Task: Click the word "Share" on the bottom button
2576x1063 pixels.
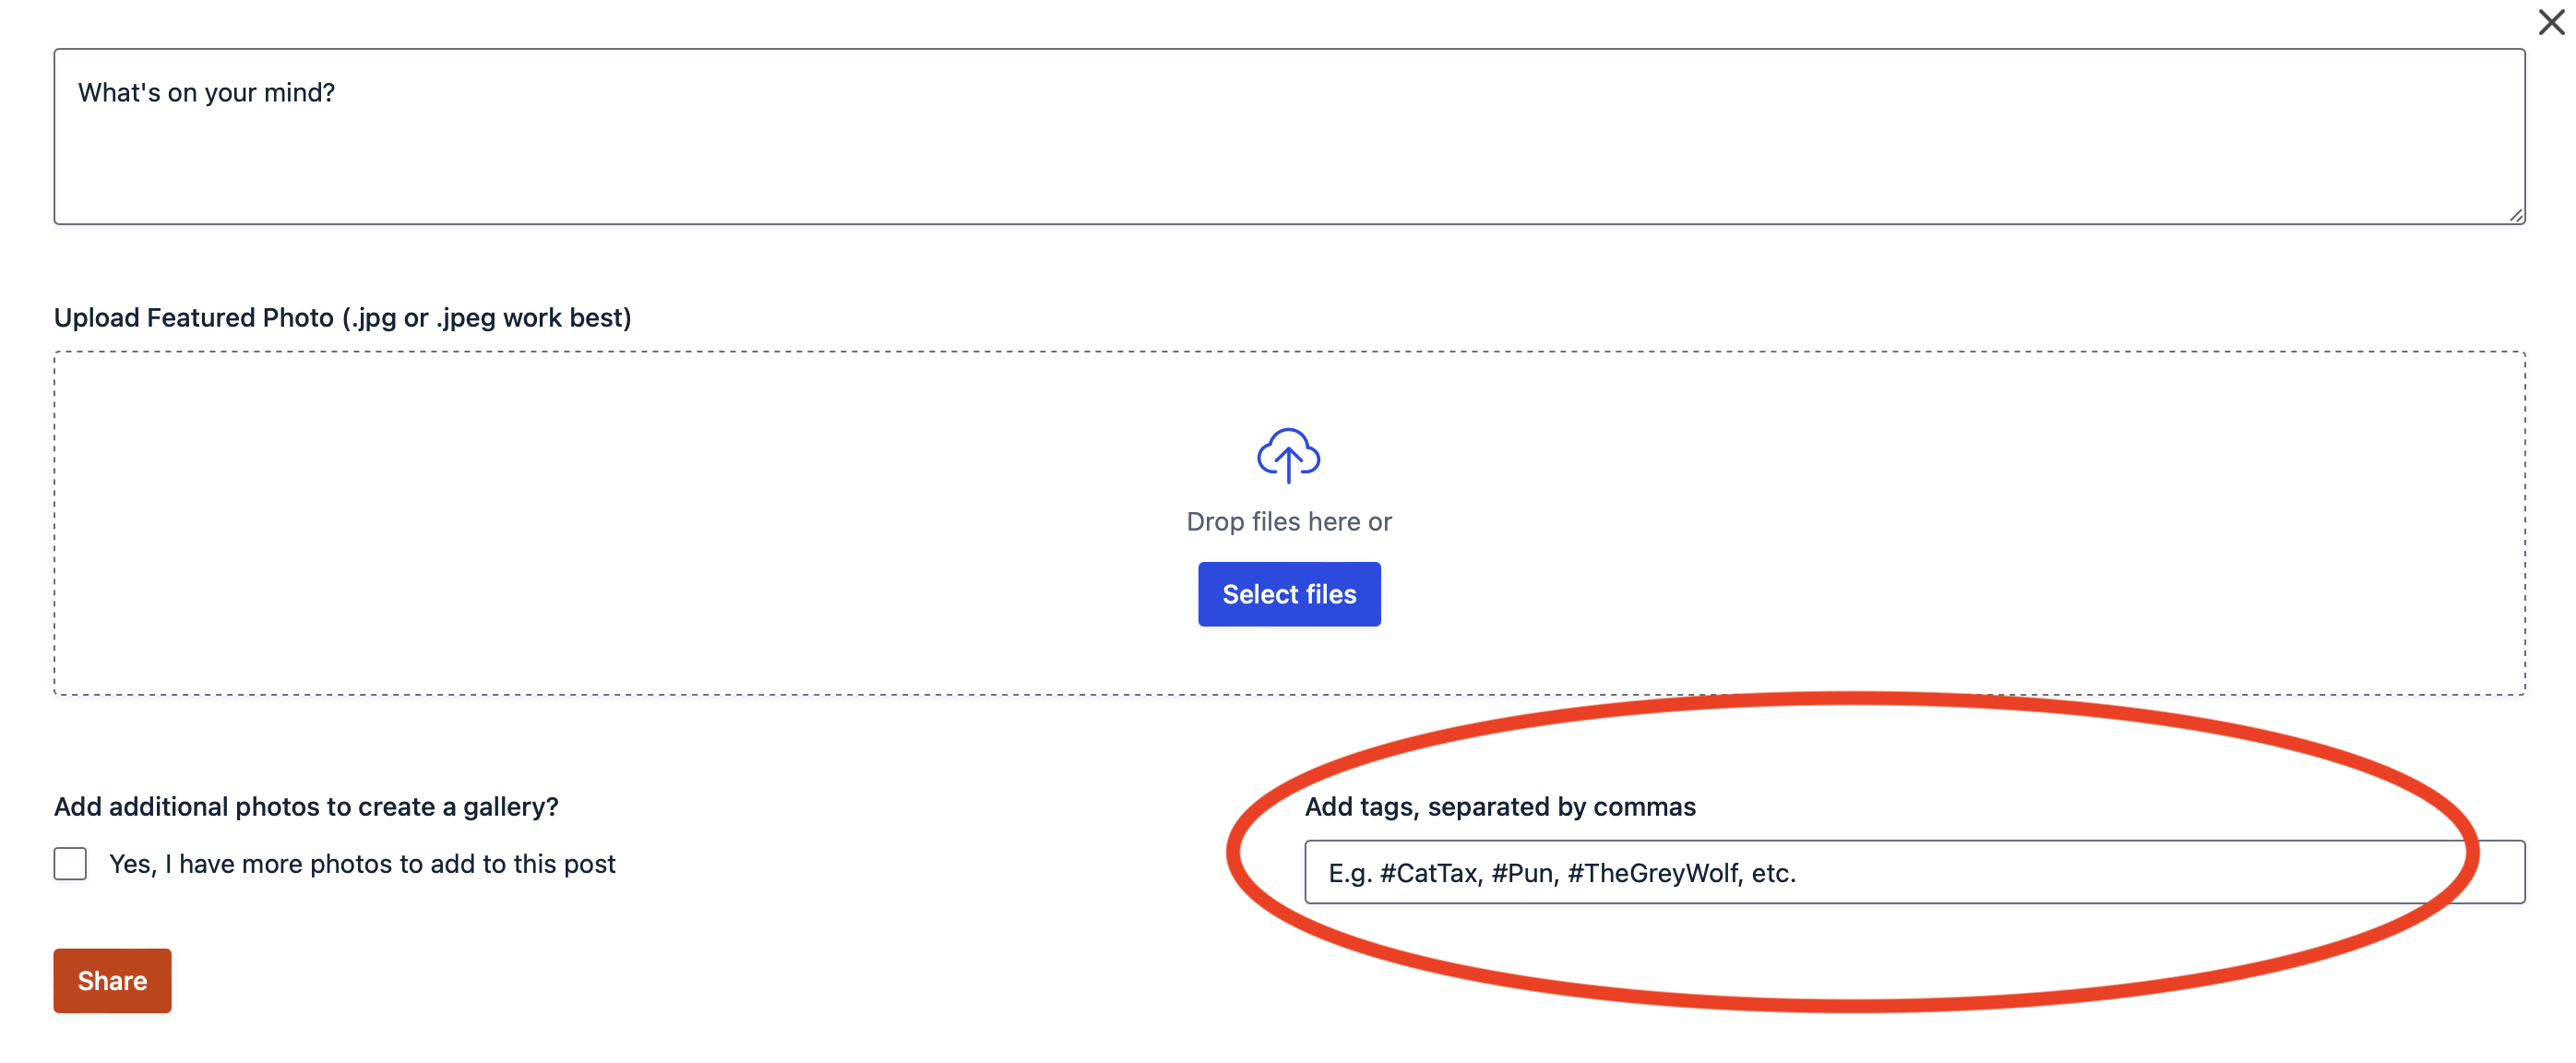Action: click(x=112, y=981)
